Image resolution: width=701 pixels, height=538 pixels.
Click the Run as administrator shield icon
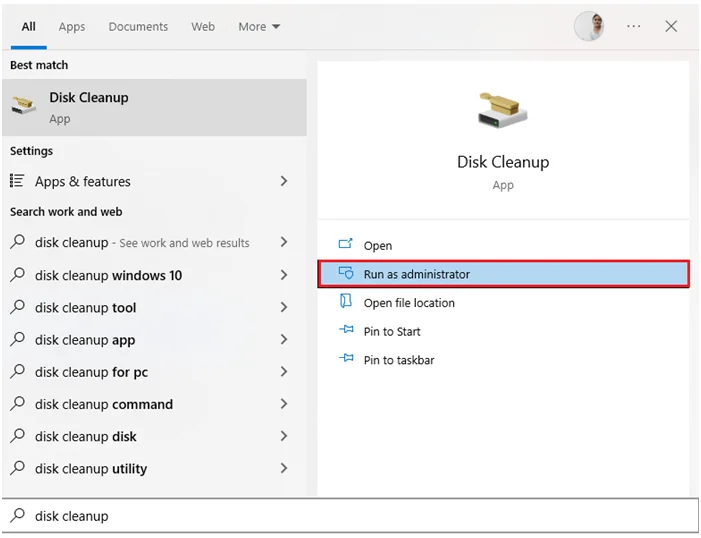(x=346, y=273)
